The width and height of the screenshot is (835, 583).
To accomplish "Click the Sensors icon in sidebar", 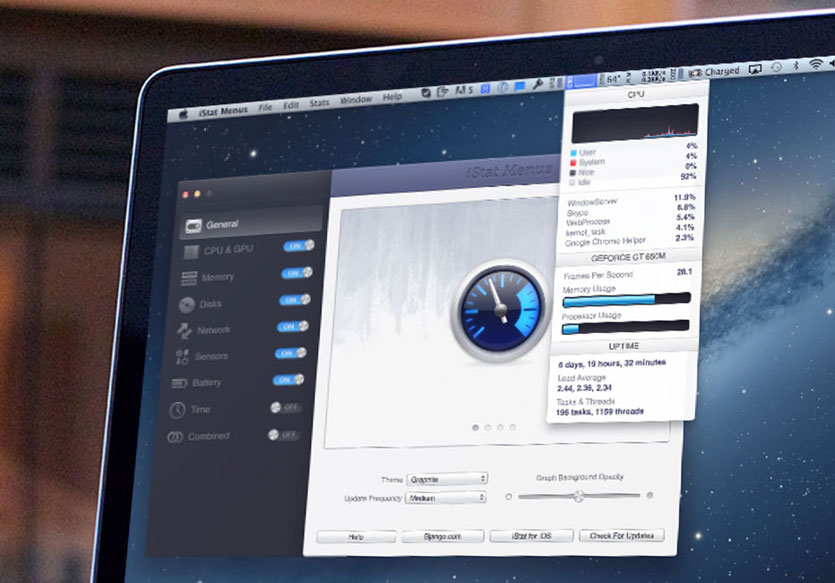I will click(x=182, y=357).
